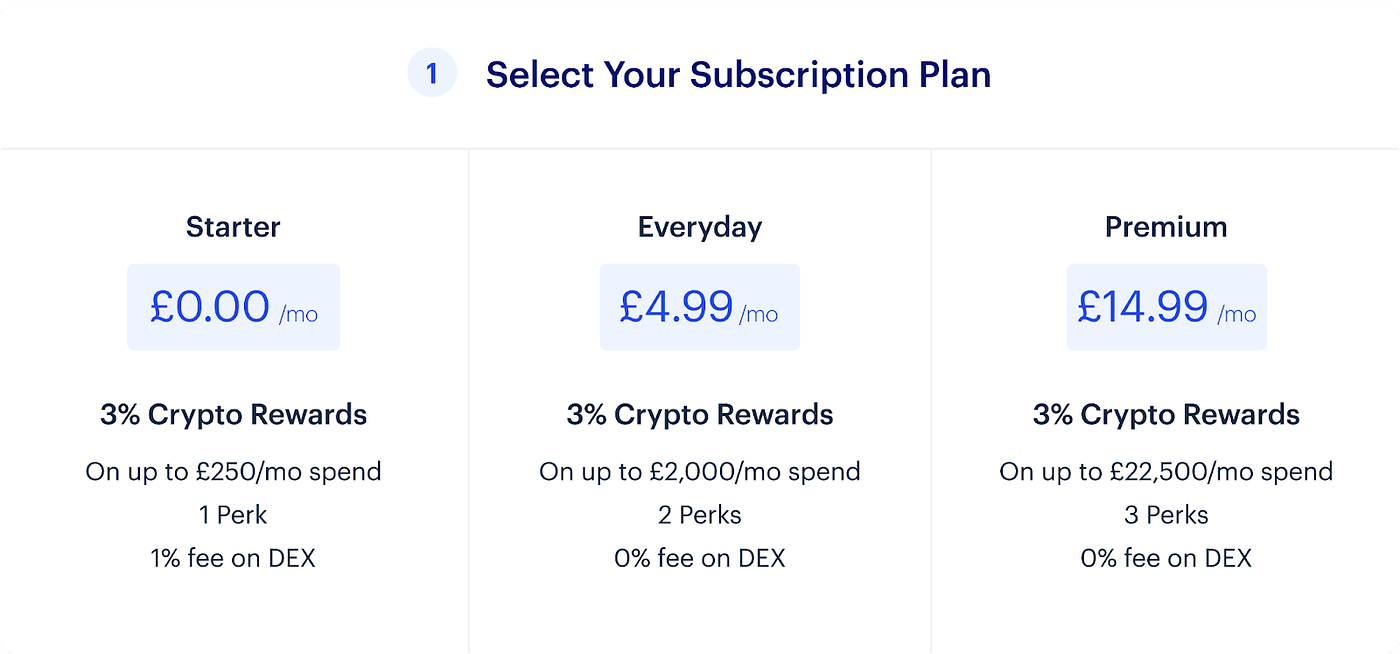Click the 3 Perks line in Premium plan
Image resolution: width=1400 pixels, height=654 pixels.
tap(1166, 514)
